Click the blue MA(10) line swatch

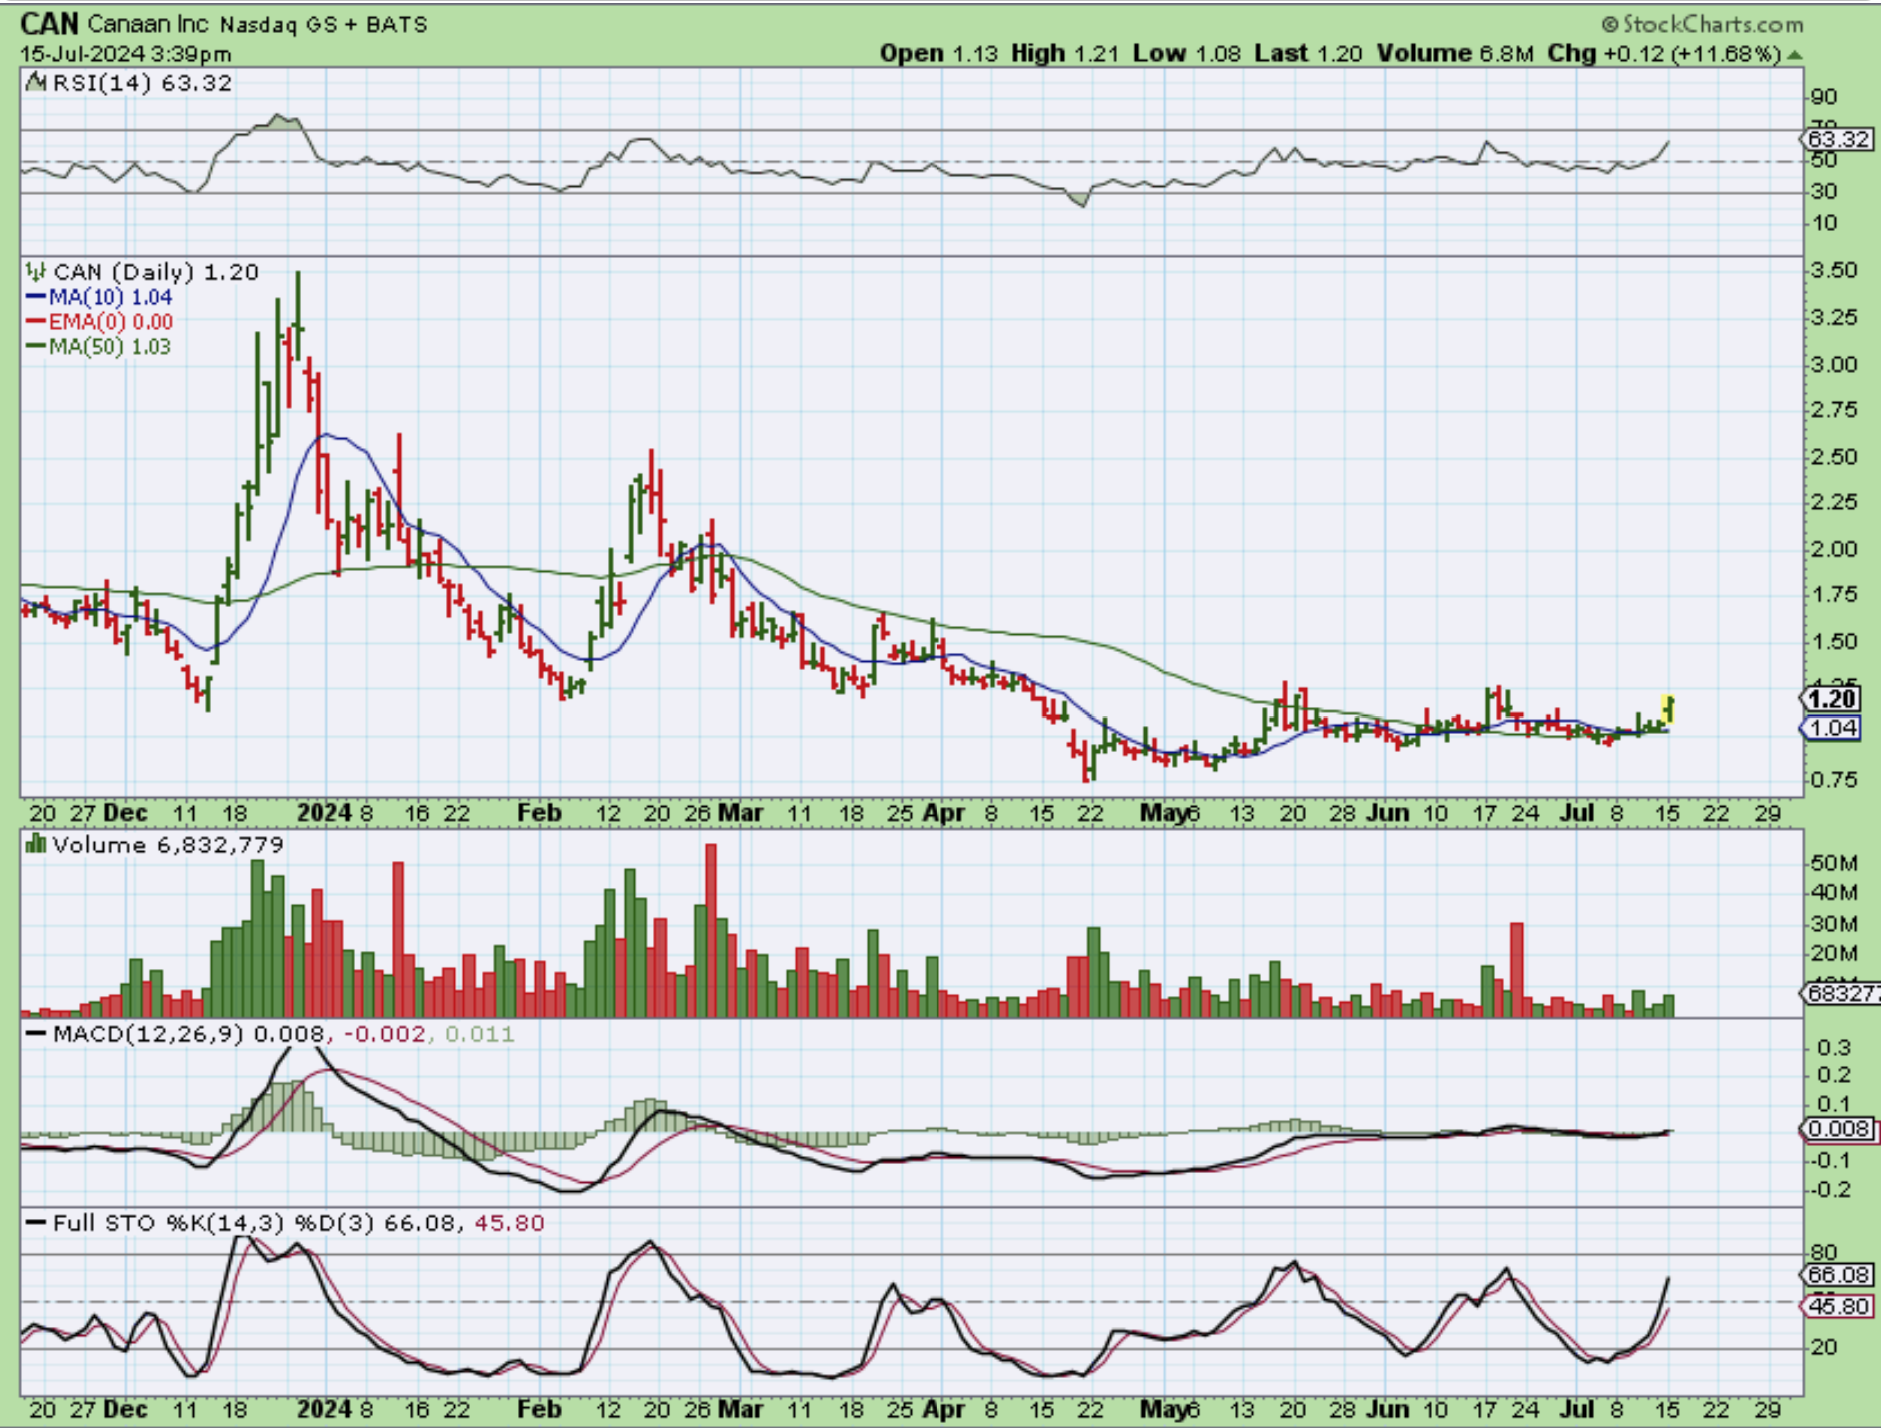click(x=36, y=297)
